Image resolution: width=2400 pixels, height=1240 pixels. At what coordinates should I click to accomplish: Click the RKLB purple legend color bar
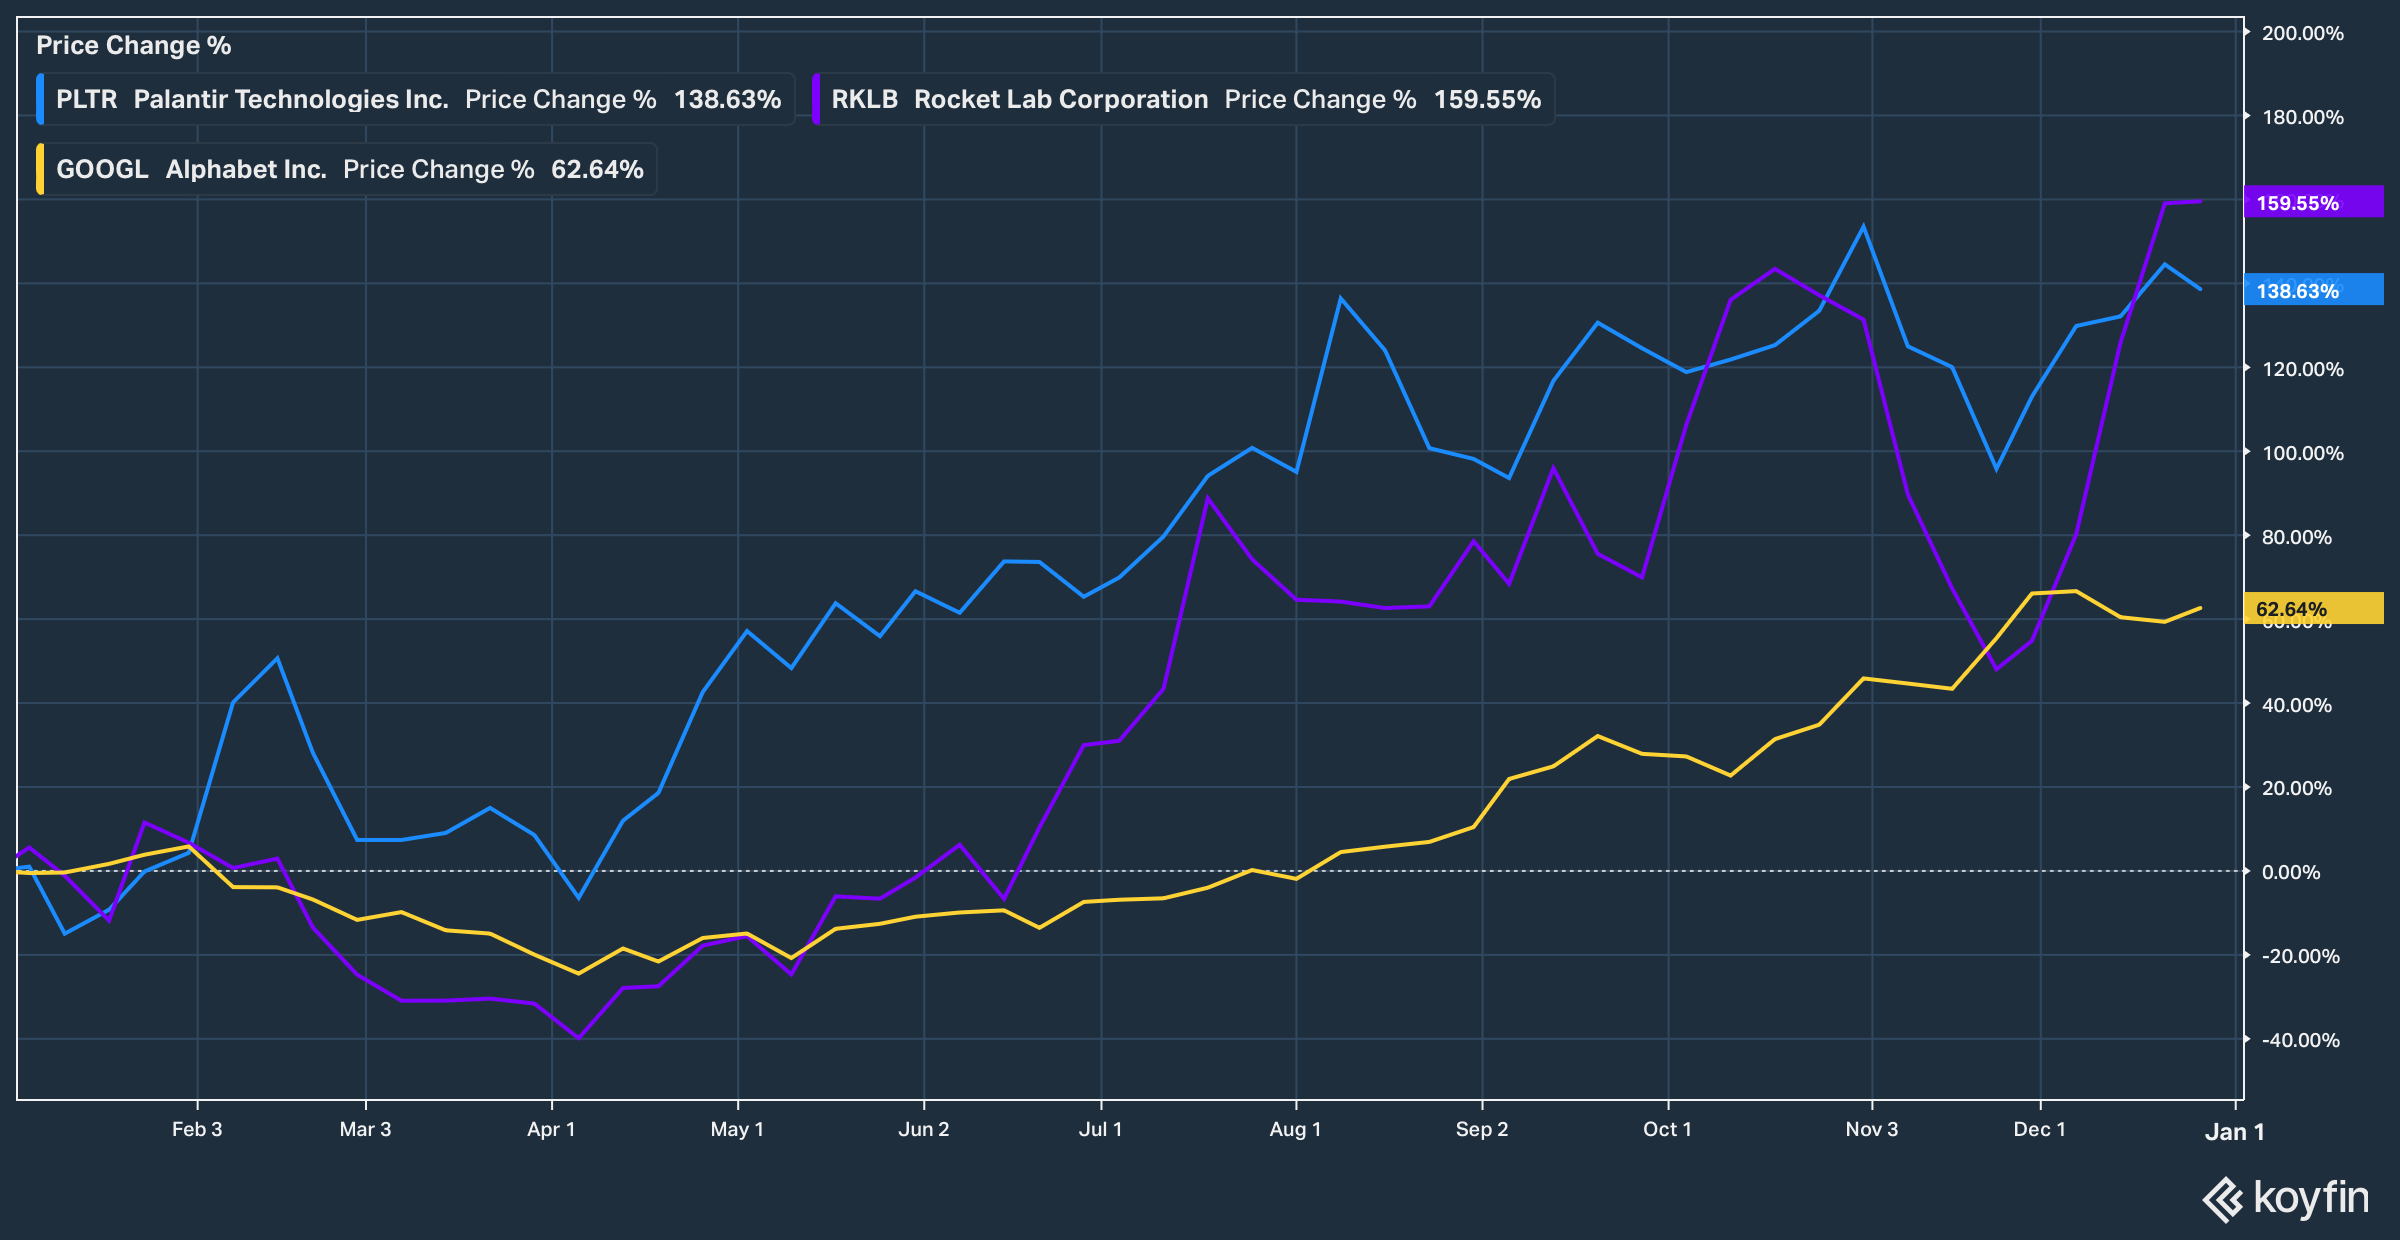(816, 99)
